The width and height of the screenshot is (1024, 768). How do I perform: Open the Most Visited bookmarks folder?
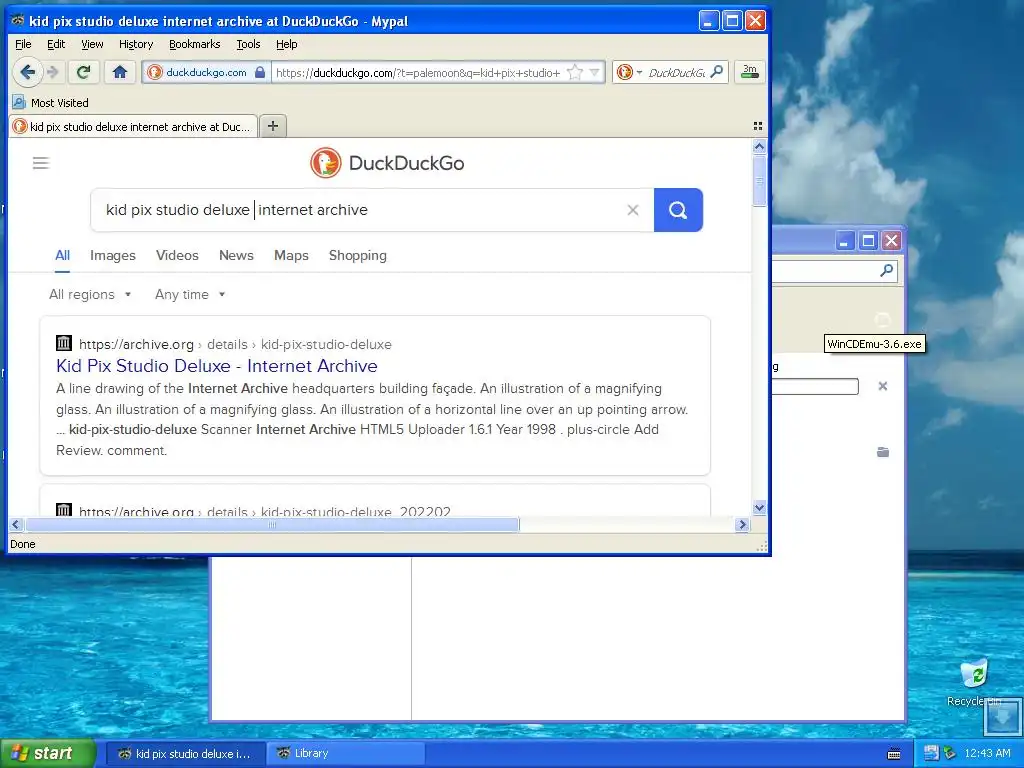click(51, 103)
